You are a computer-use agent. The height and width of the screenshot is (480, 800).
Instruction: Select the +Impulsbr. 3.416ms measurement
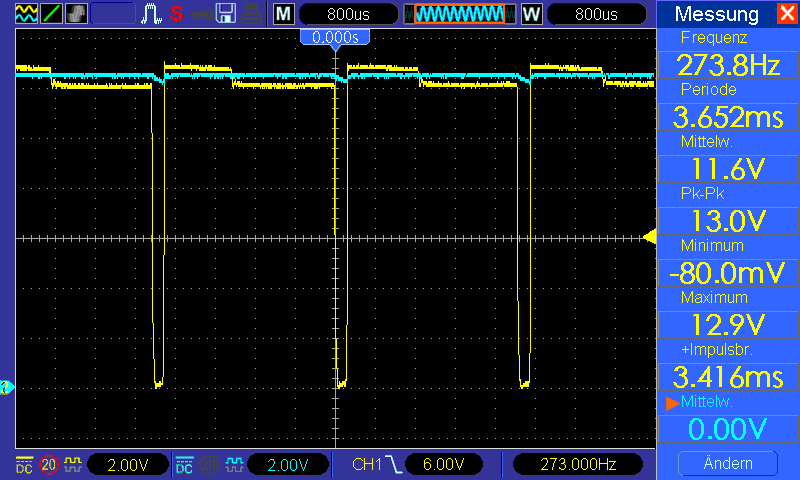pos(729,377)
